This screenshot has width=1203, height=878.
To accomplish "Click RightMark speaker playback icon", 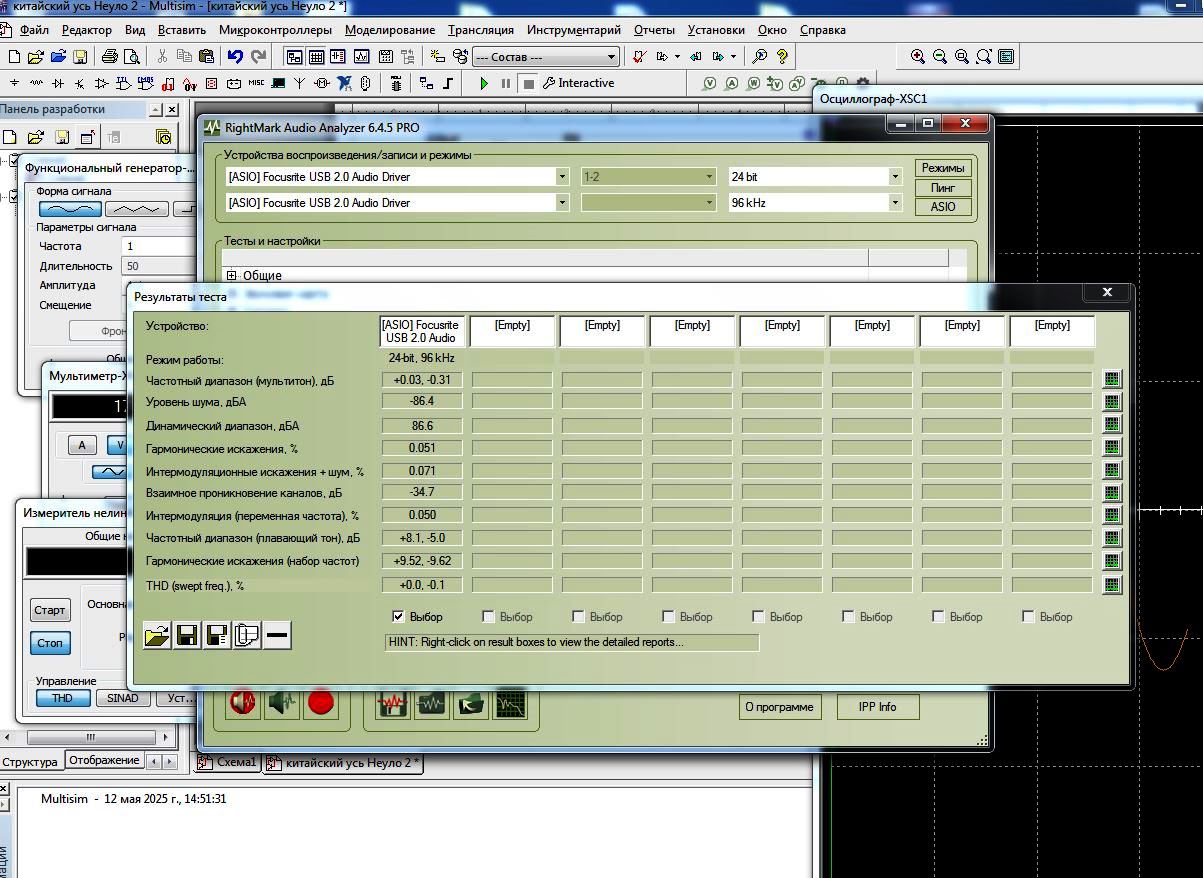I will click(x=282, y=703).
